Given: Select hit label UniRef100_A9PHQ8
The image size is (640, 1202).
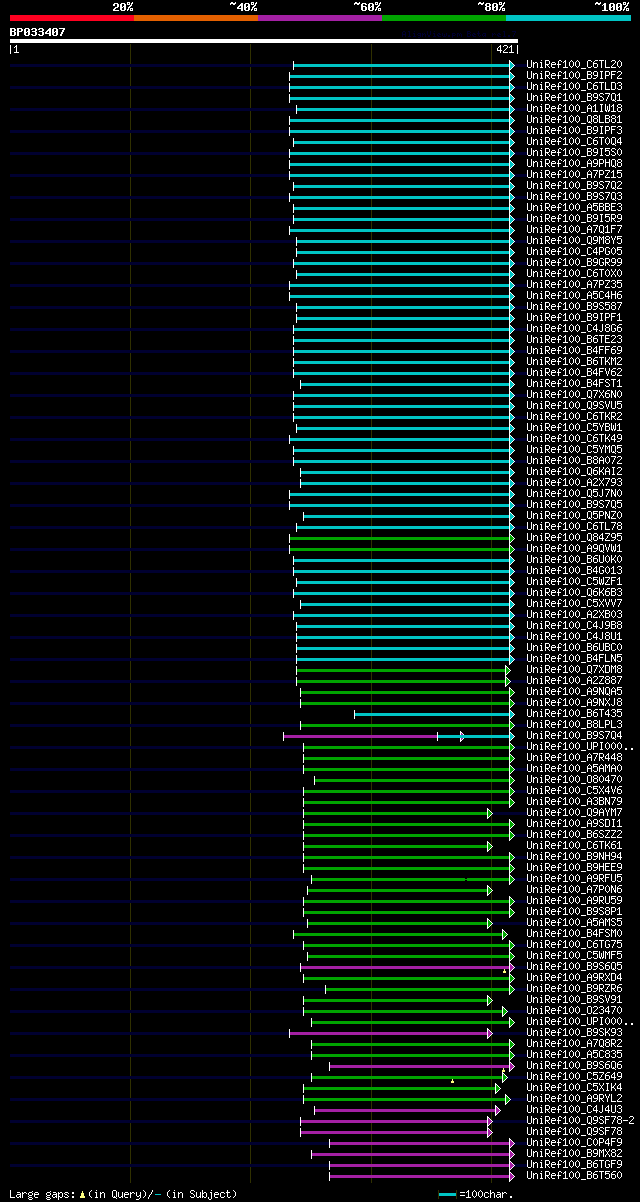Looking at the screenshot, I should 574,163.
